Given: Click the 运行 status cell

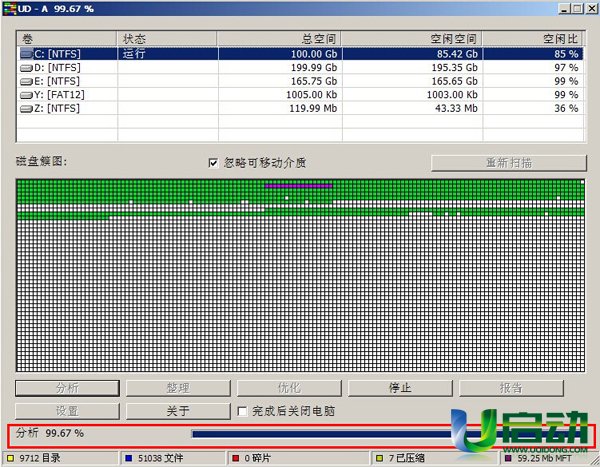Looking at the screenshot, I should click(x=168, y=54).
